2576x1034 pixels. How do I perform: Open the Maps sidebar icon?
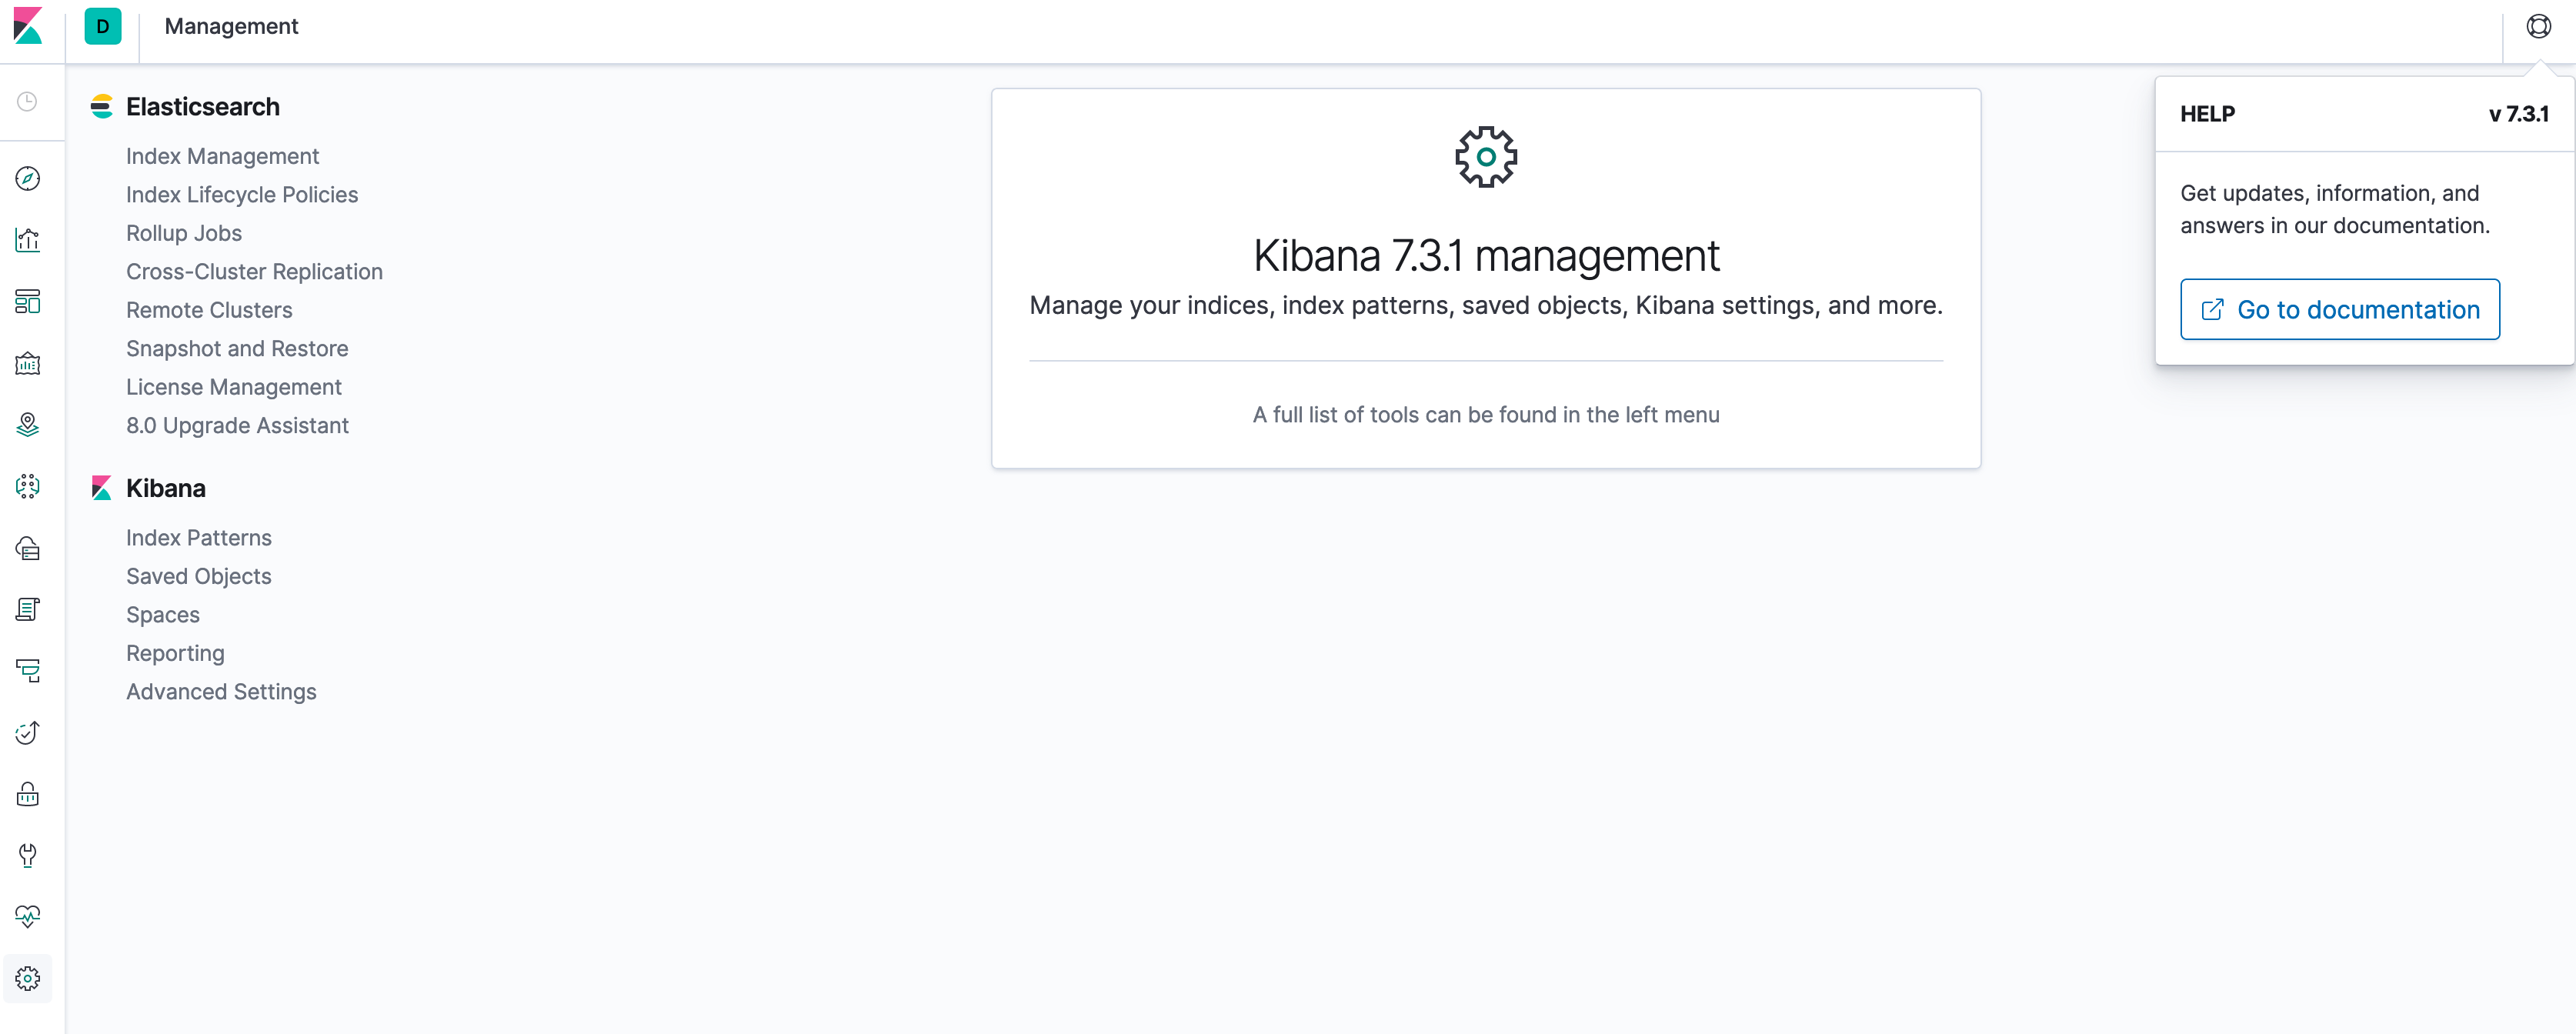point(28,425)
